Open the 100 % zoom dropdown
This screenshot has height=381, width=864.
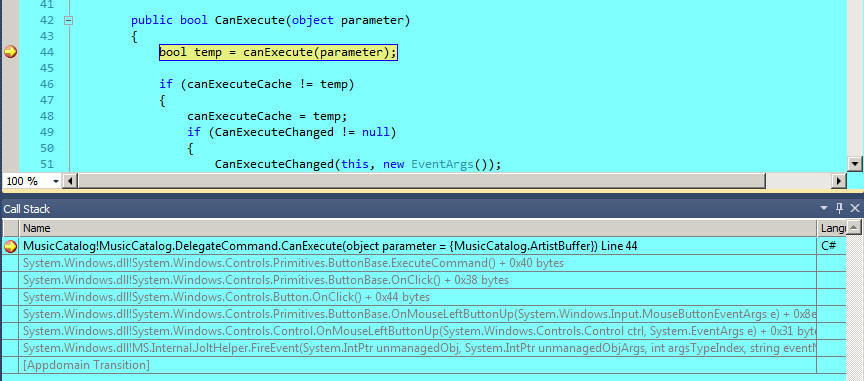[56, 181]
